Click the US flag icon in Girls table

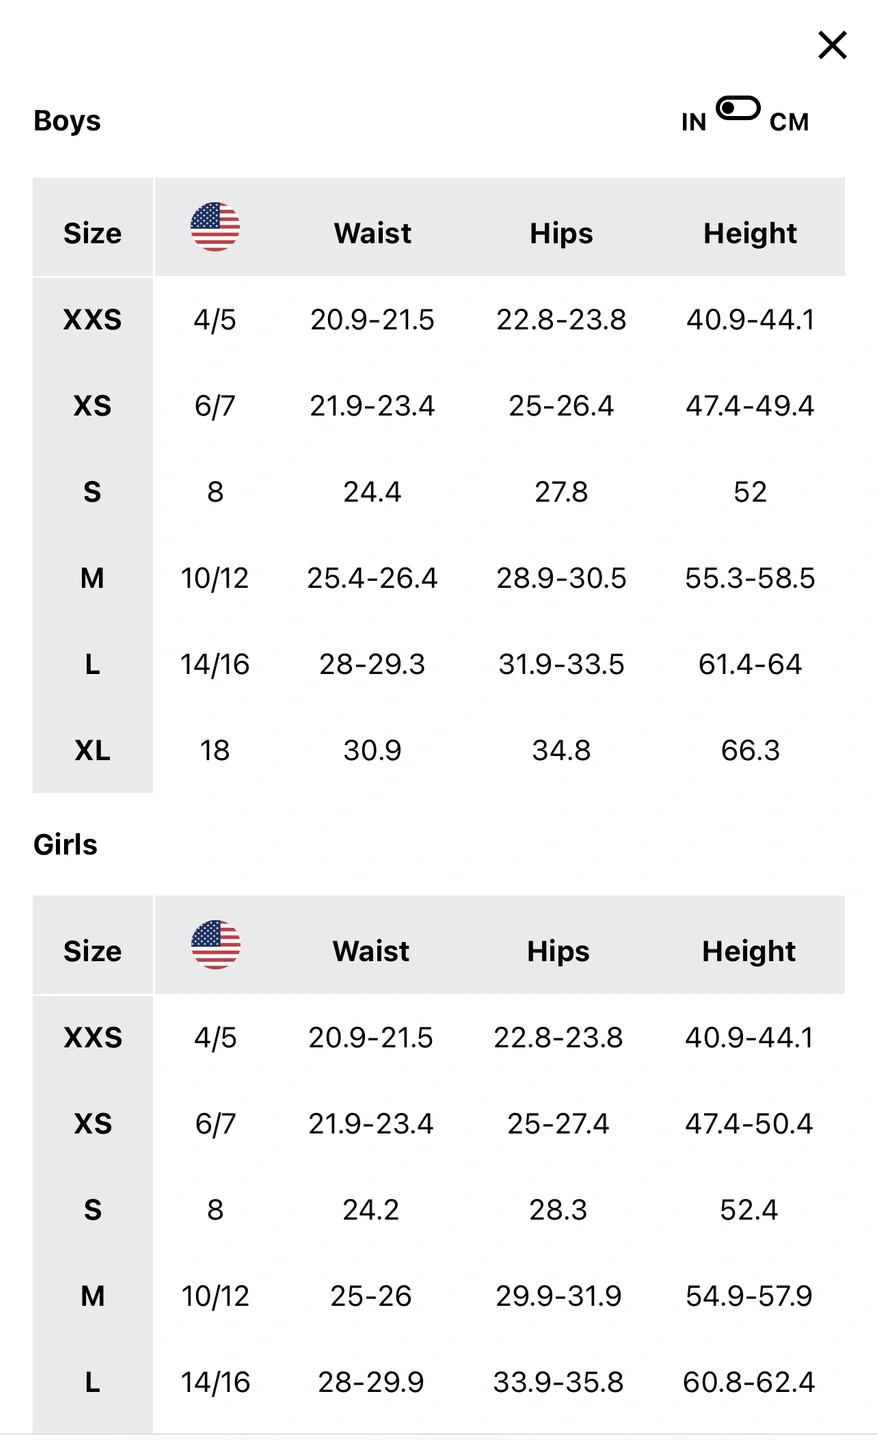pyautogui.click(x=215, y=945)
